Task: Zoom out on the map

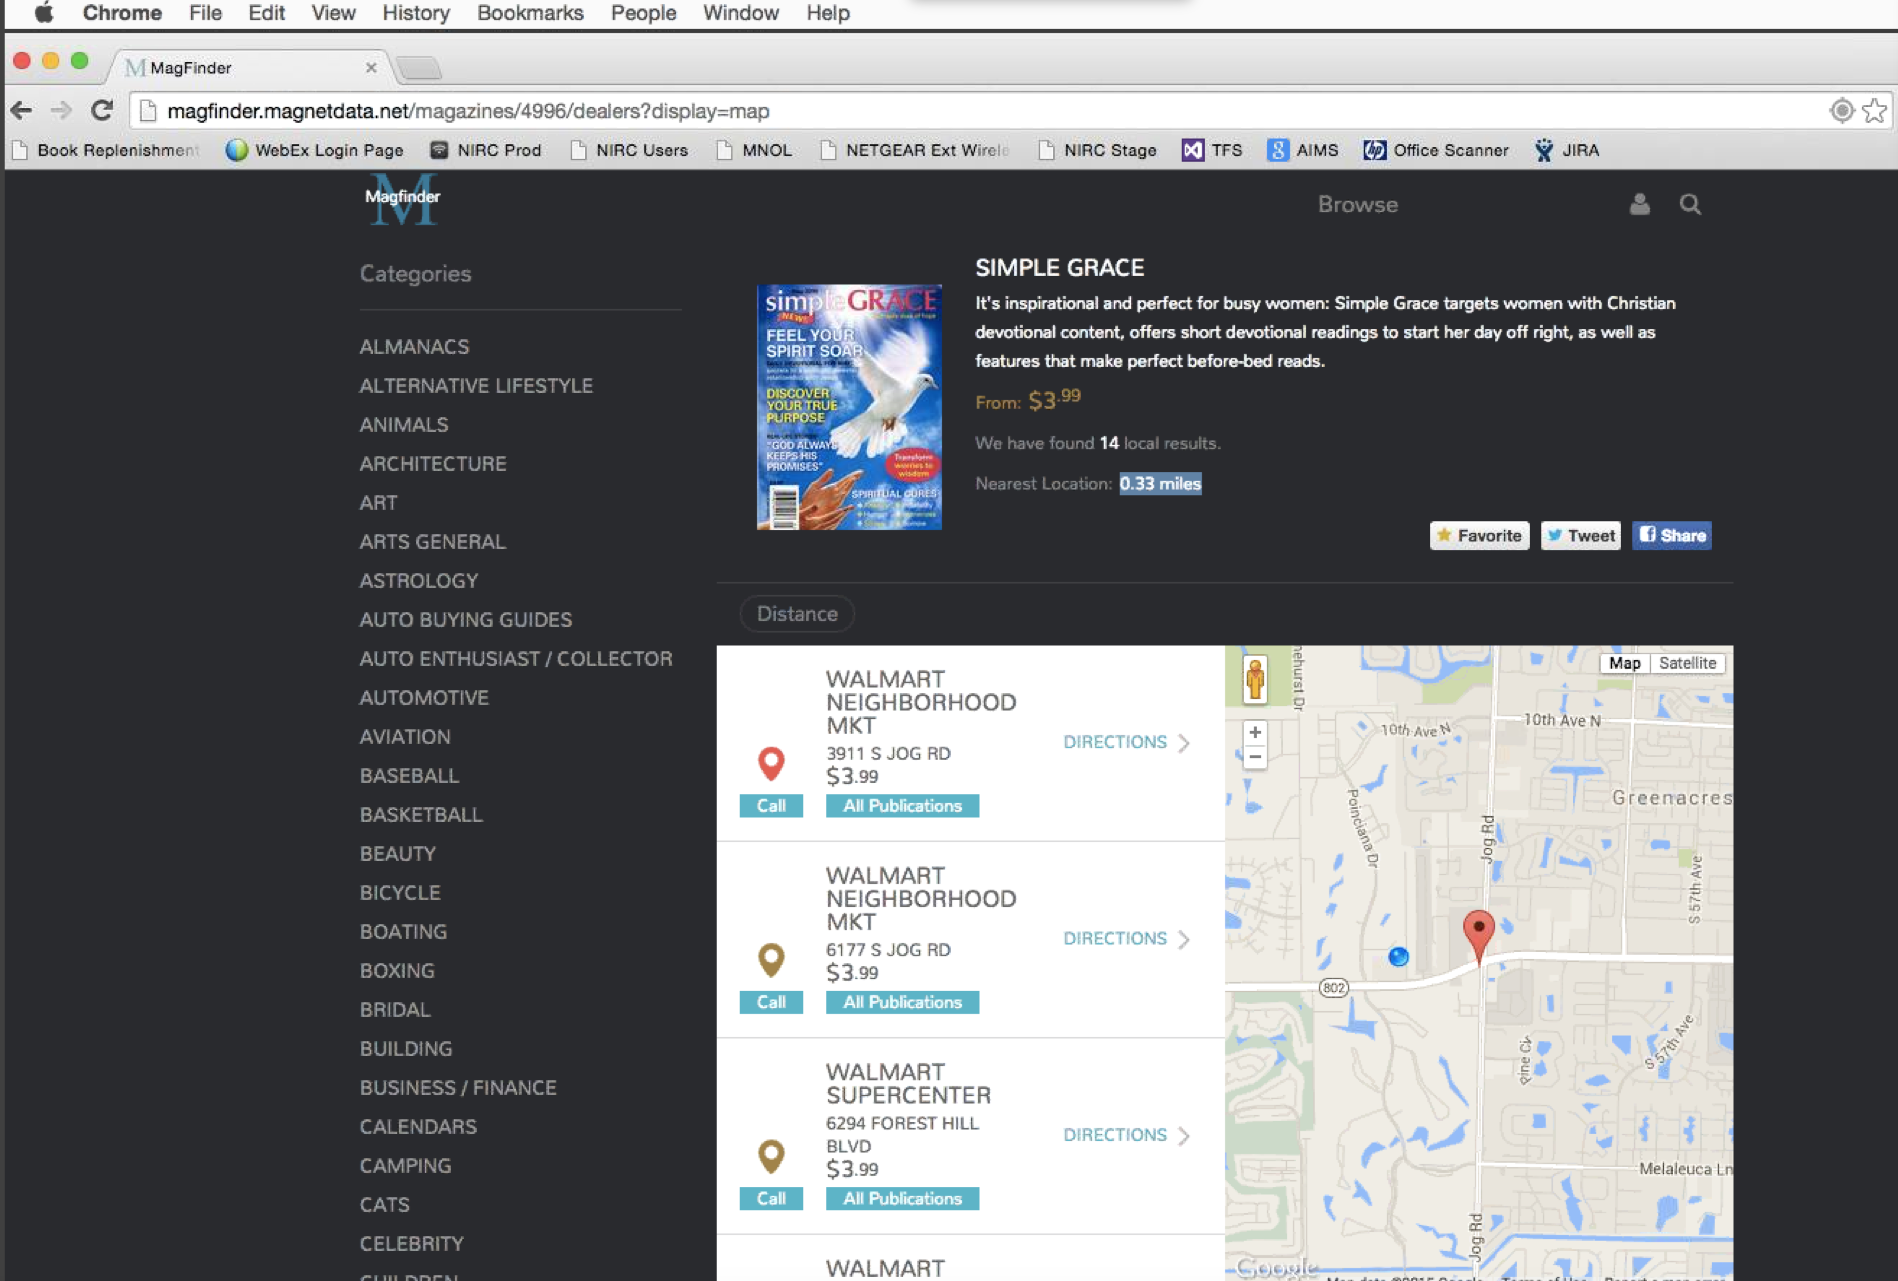Action: pos(1255,757)
